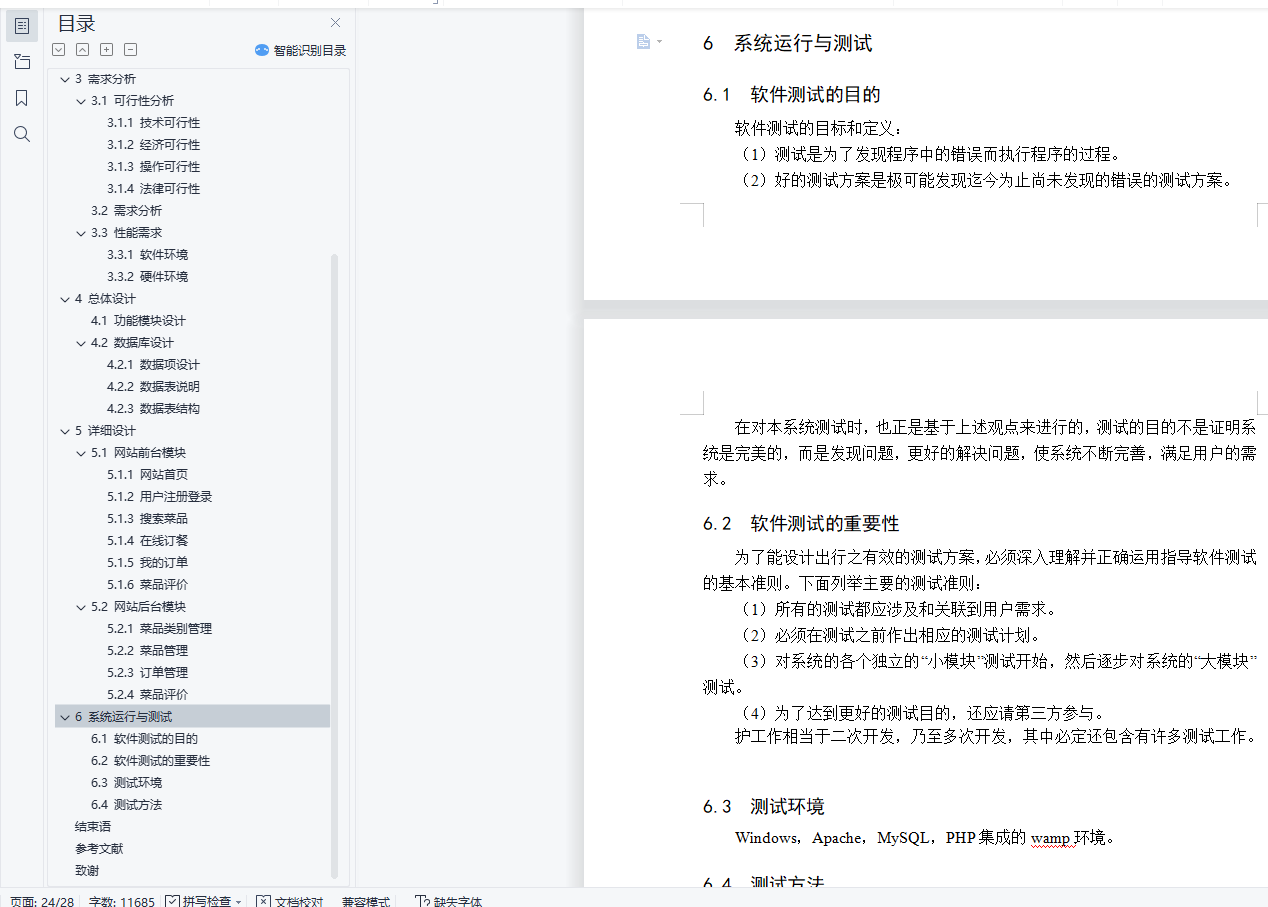Collapse the 3.1 可行性分析 node
The image size is (1268, 907).
81,101
